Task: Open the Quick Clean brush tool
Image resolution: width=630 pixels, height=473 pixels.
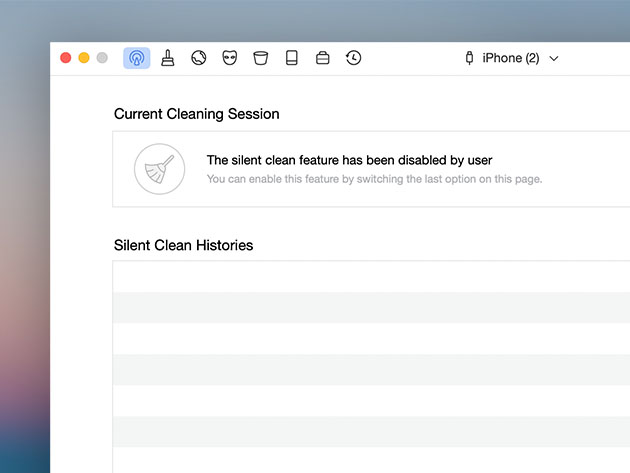Action: 168,58
